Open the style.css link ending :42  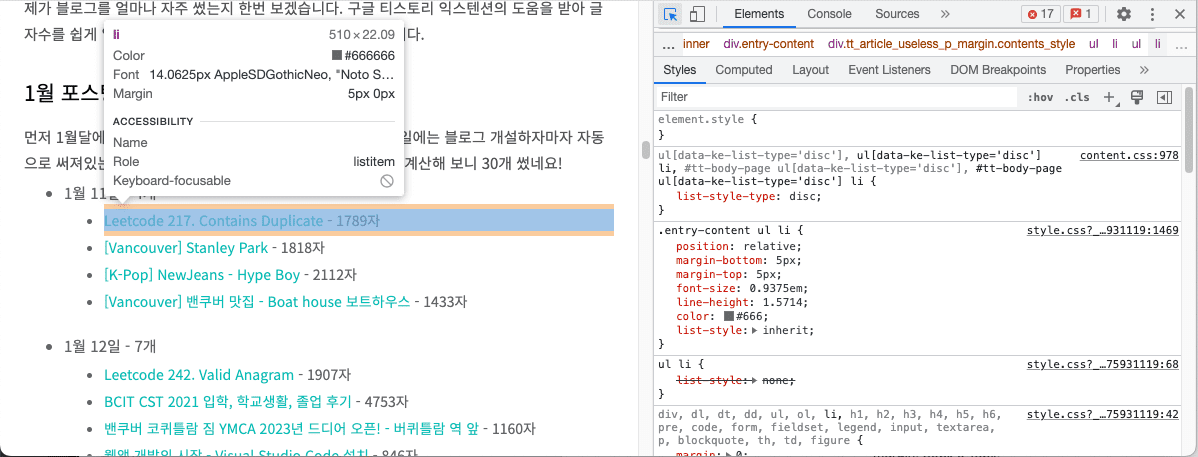[x=1102, y=414]
